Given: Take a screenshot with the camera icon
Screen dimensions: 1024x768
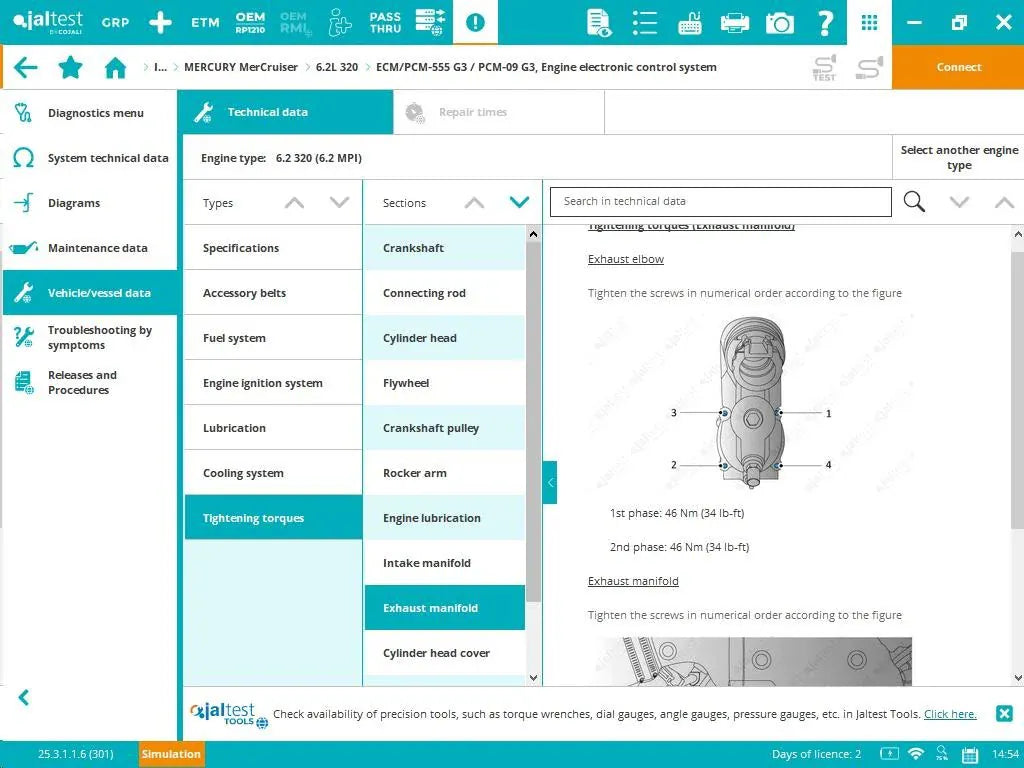Looking at the screenshot, I should 780,21.
